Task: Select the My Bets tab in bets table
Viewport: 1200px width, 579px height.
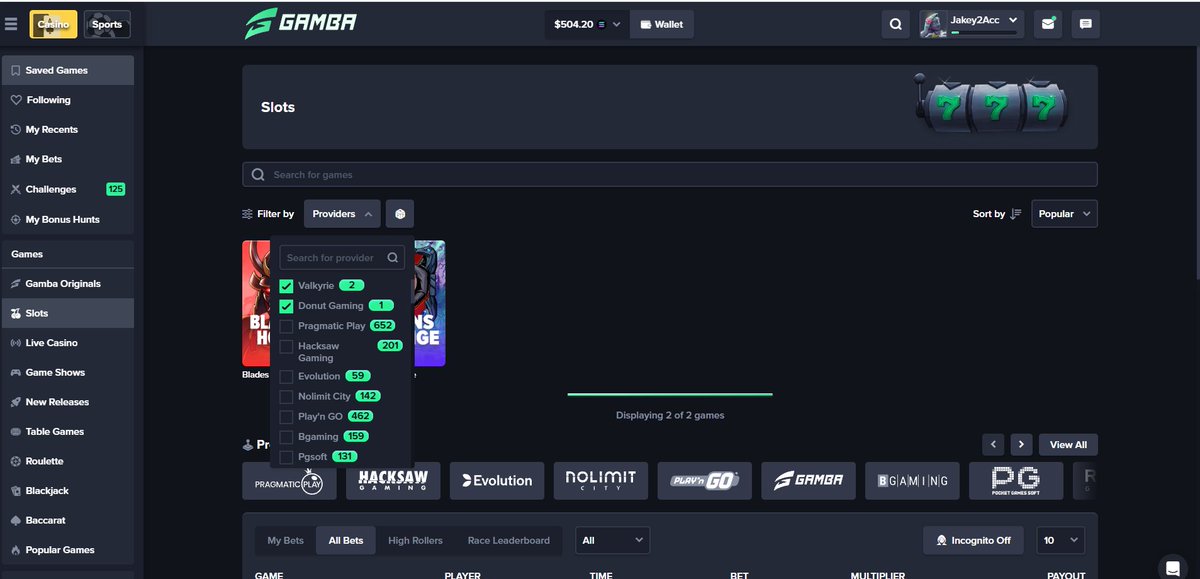Action: click(285, 540)
